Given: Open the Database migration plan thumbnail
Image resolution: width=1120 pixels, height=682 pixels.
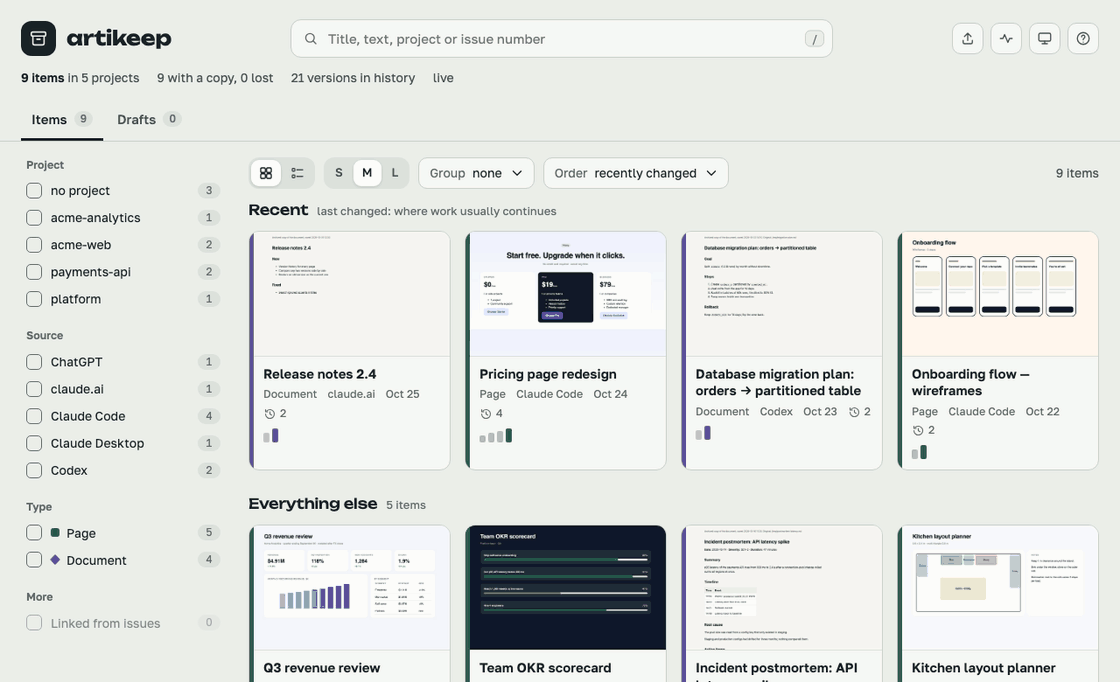Looking at the screenshot, I should (x=784, y=294).
